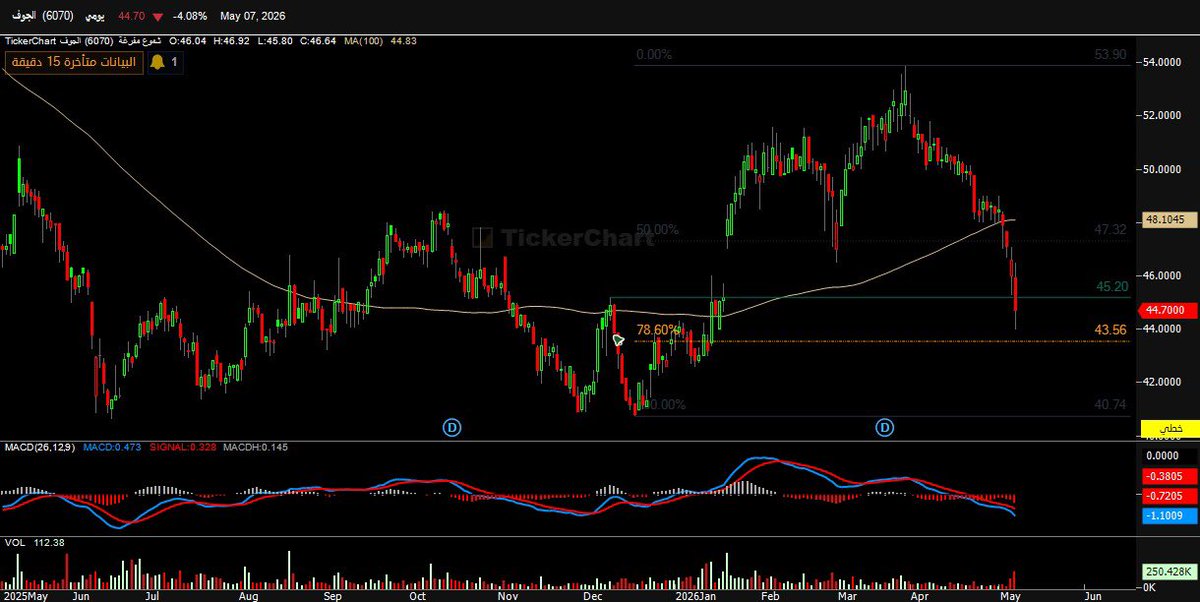Click the yellow خطي scale button

tap(1169, 429)
